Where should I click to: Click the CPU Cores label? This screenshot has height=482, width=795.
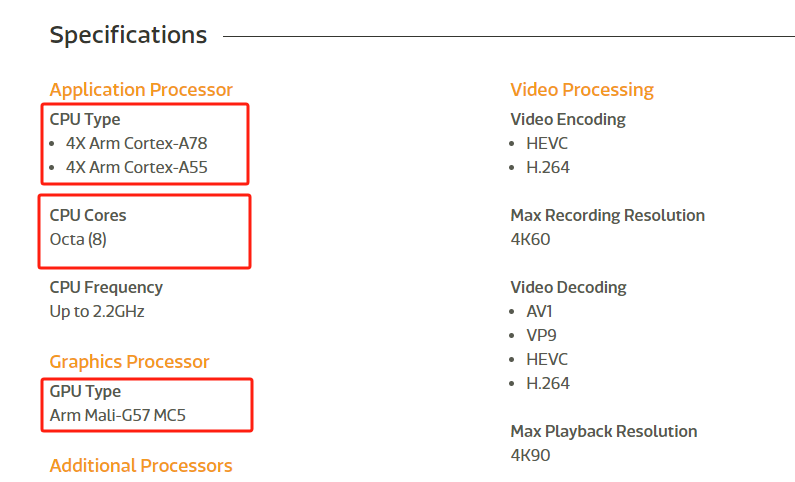[x=88, y=215]
